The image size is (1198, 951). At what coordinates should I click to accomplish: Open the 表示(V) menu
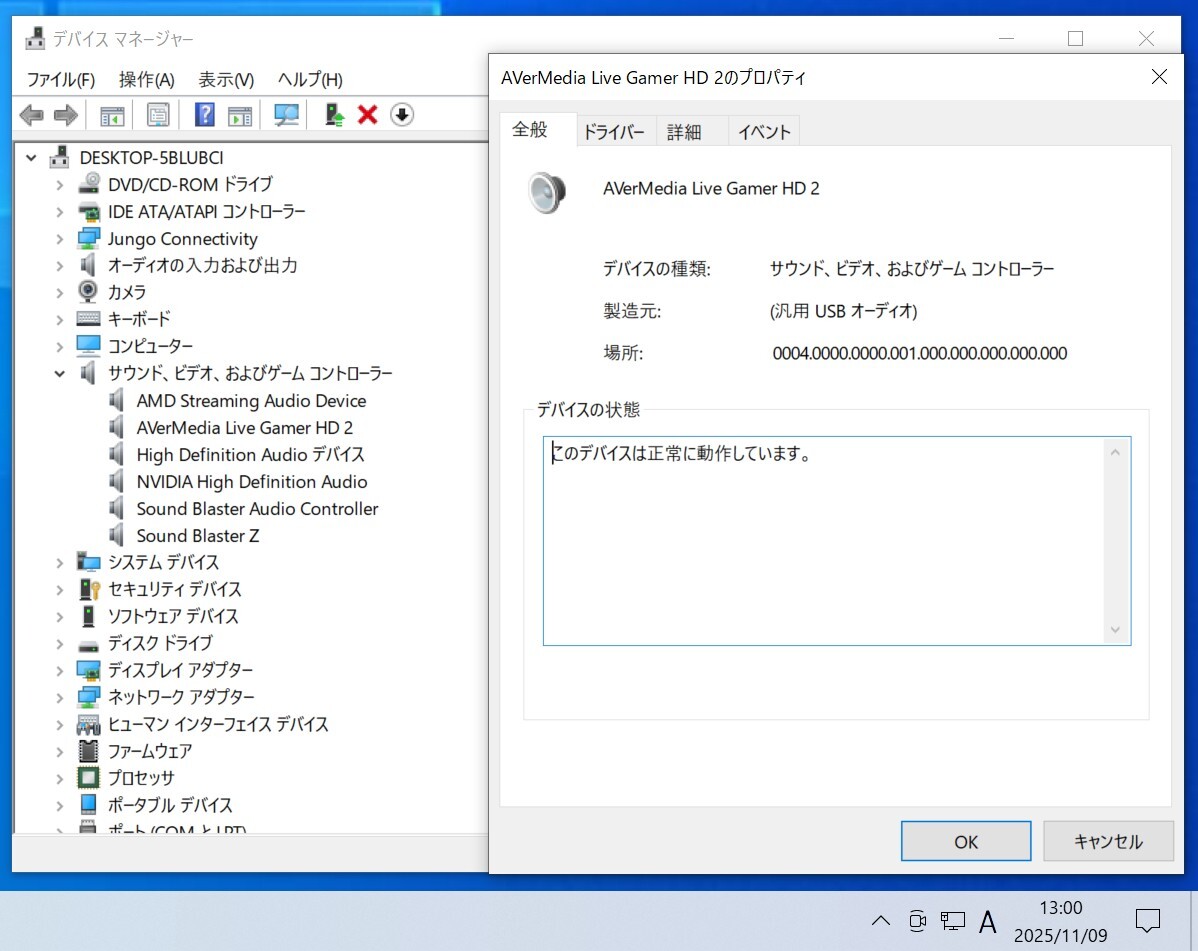pos(226,79)
